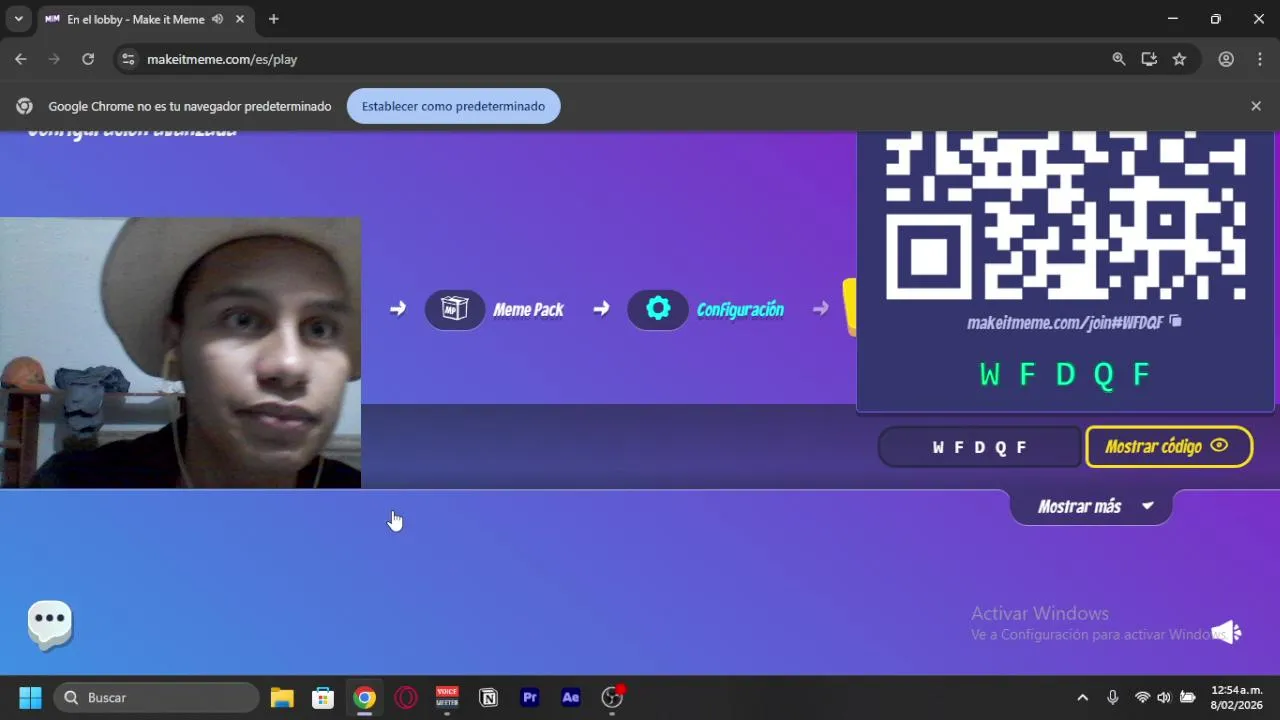Click the address bar URL
This screenshot has width=1280, height=720.
point(222,59)
